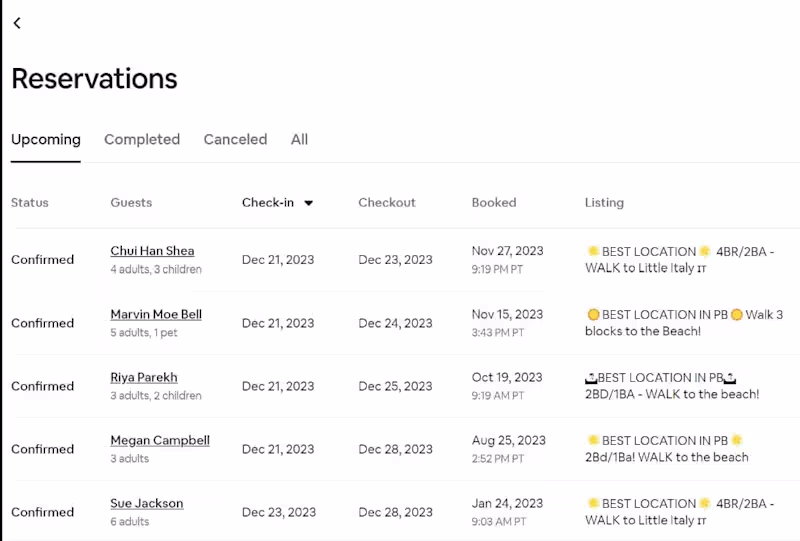View Riya Parekh's guest details
Viewport: 800px width, 541px height.
tap(144, 377)
